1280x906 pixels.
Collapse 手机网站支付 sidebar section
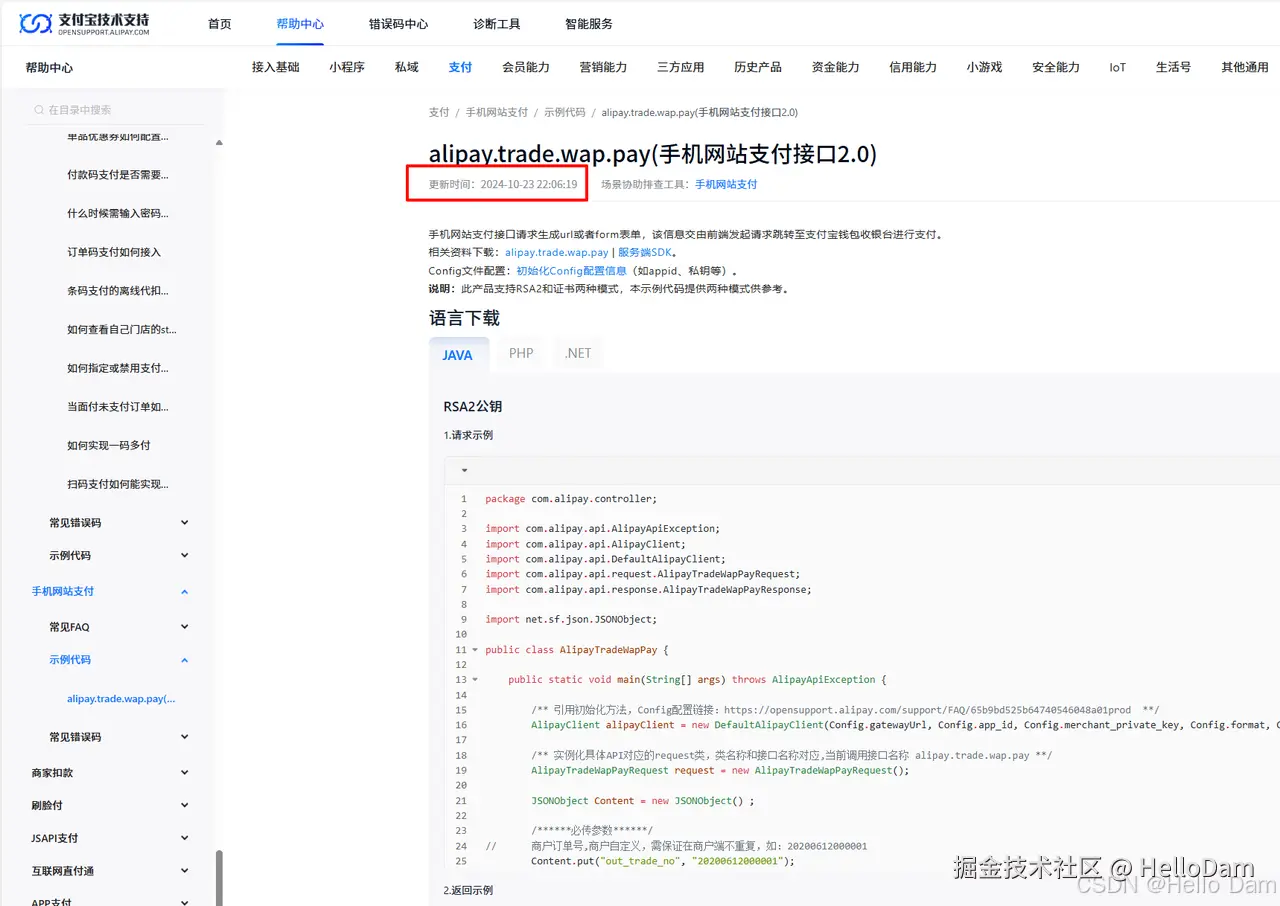pos(185,591)
